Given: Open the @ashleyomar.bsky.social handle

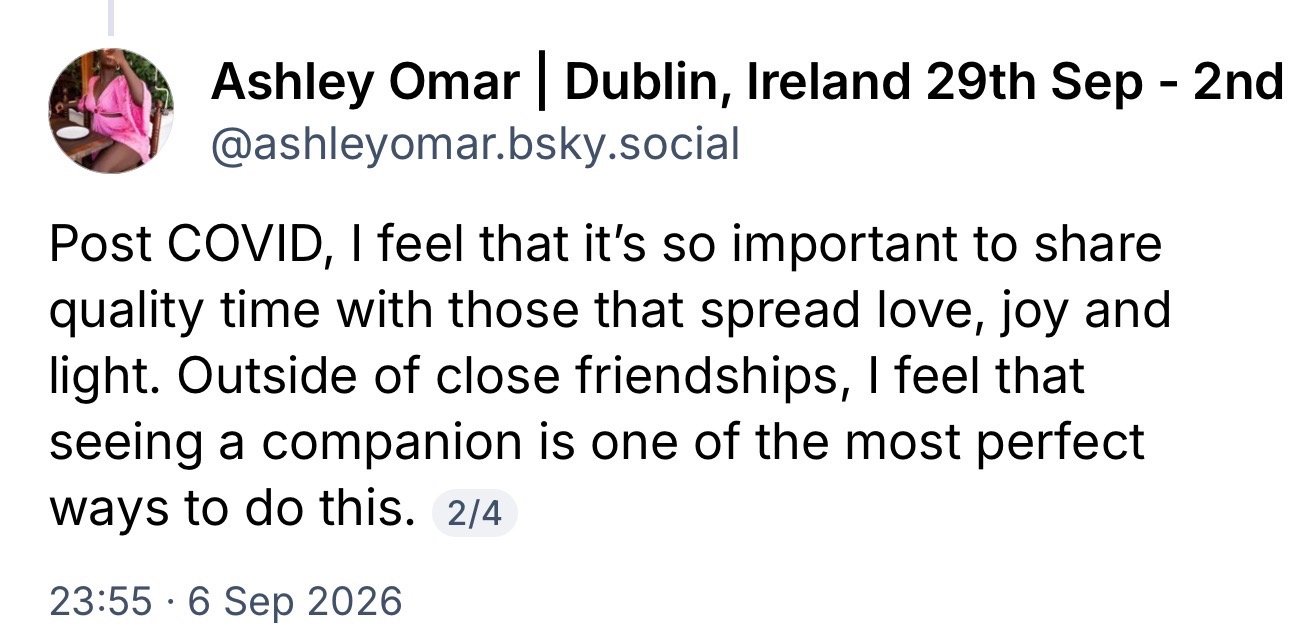Looking at the screenshot, I should tap(475, 146).
